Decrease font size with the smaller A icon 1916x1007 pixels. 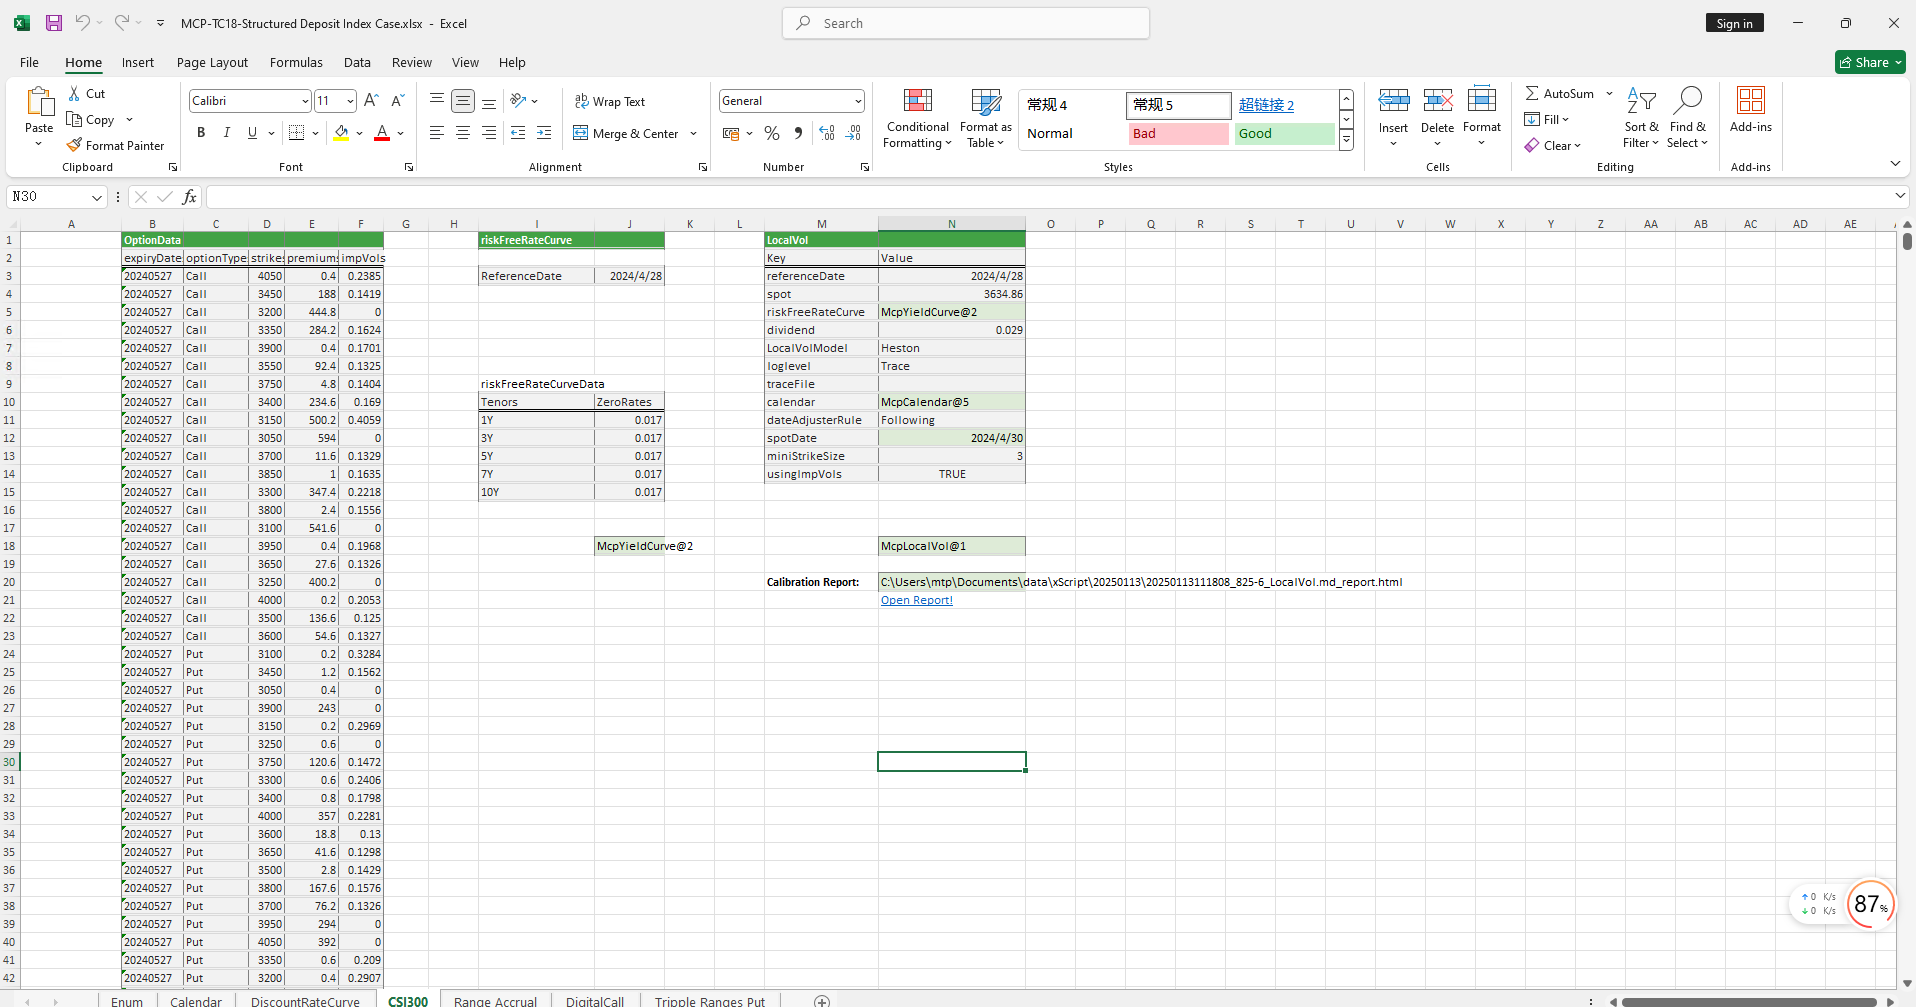coord(397,100)
